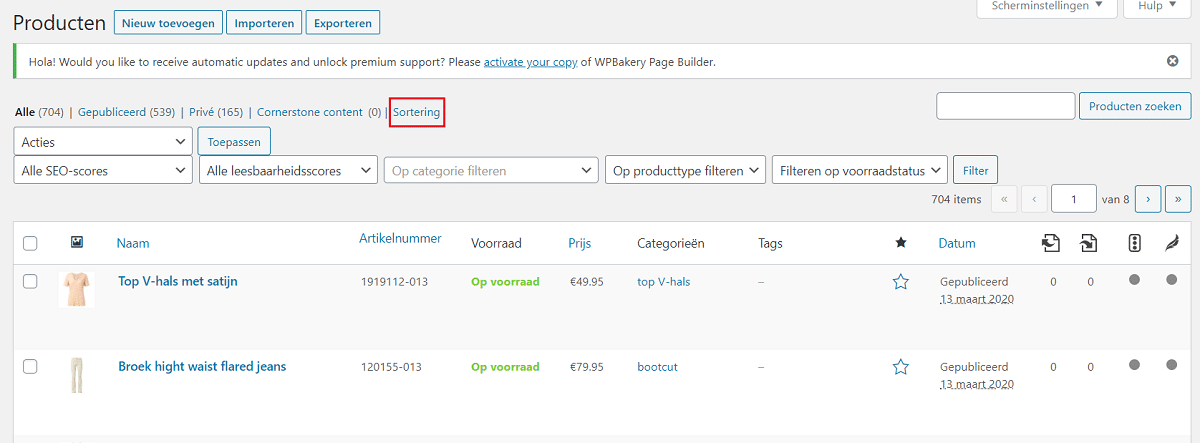Click the thumbnail image column header icon
This screenshot has width=1200, height=443.
(77, 242)
